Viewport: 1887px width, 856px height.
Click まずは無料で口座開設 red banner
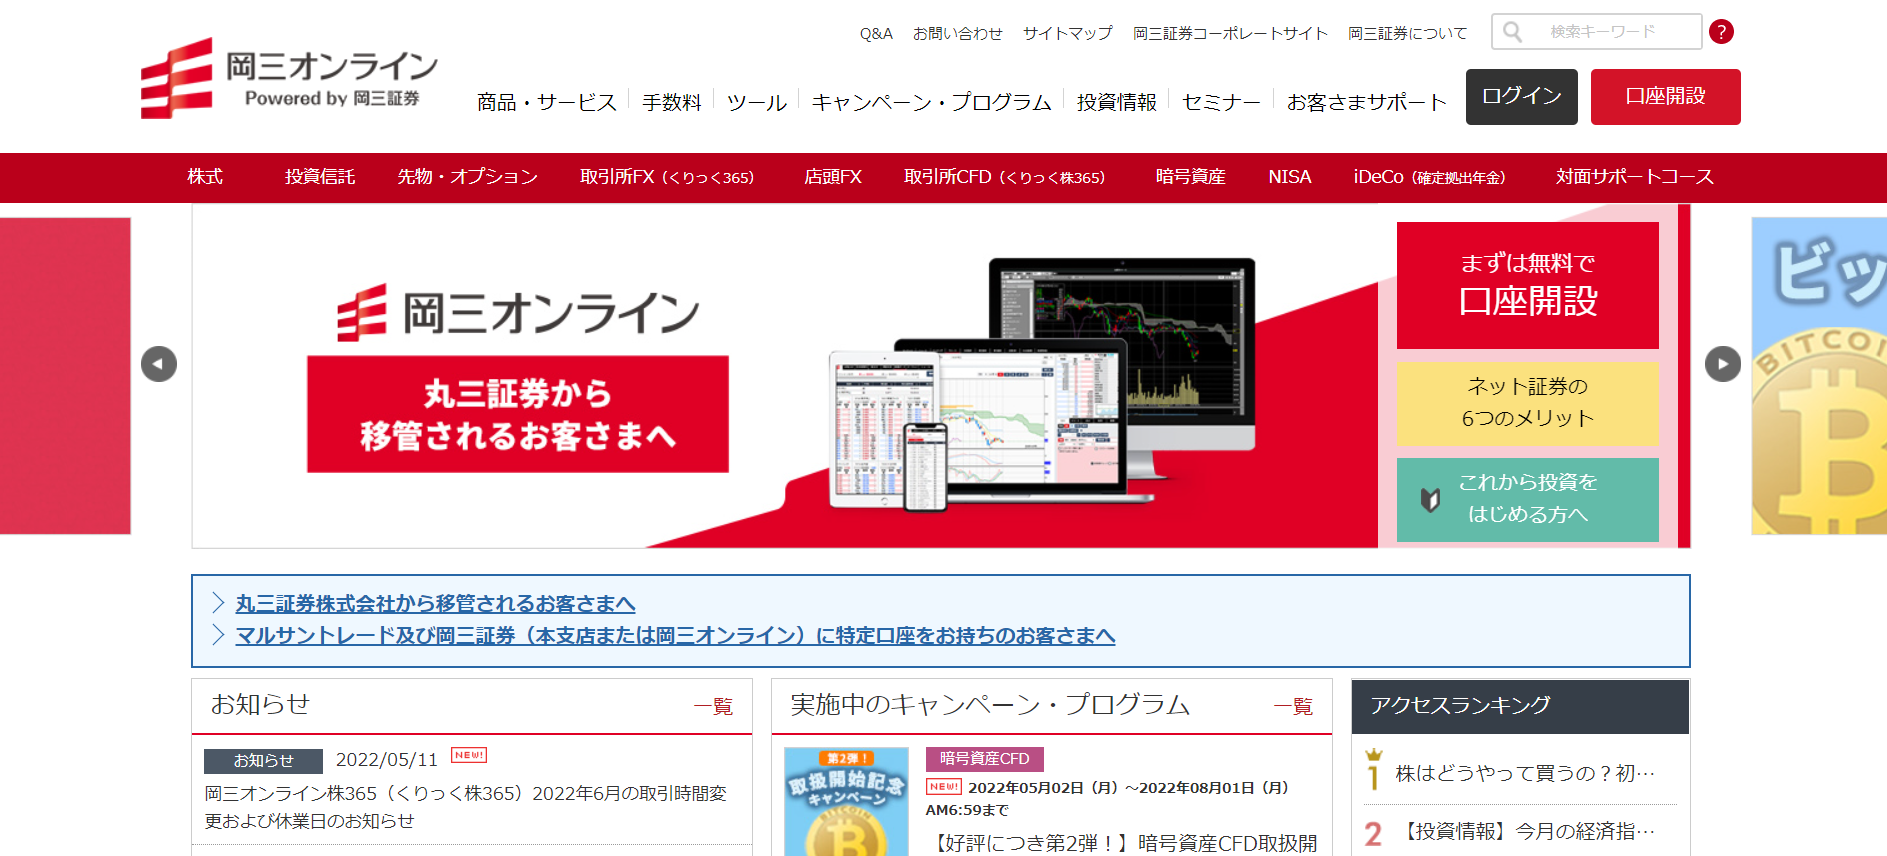click(x=1528, y=285)
